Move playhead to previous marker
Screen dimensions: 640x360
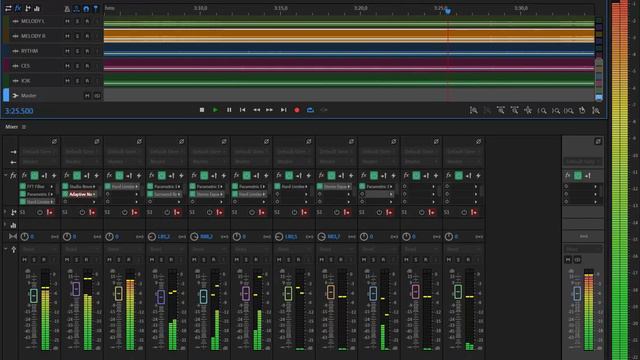tap(243, 110)
